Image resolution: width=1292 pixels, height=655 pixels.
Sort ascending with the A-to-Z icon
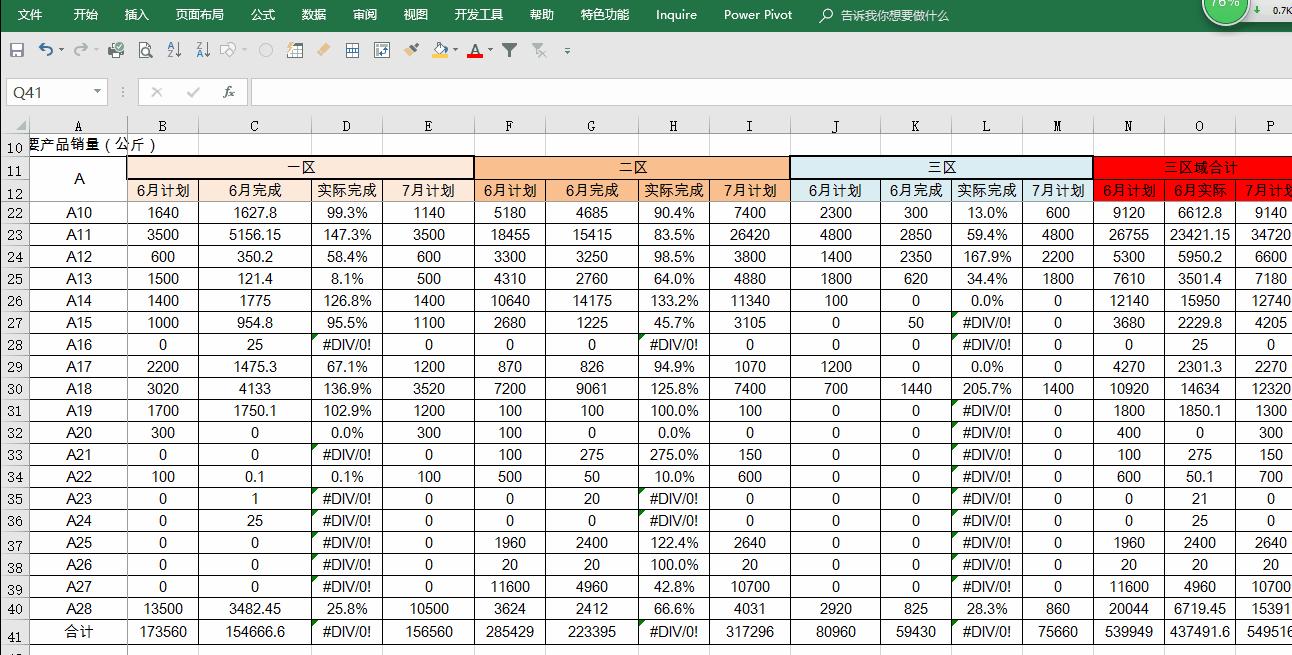tap(174, 50)
